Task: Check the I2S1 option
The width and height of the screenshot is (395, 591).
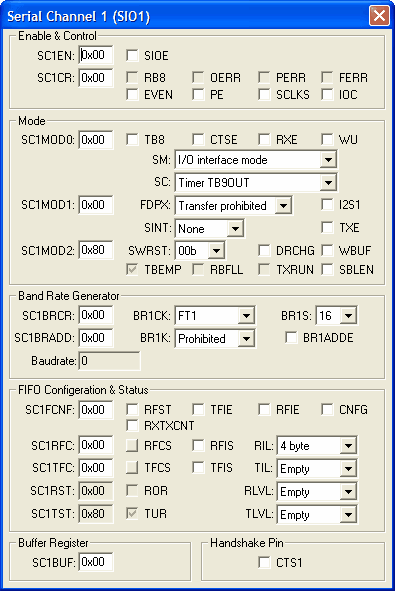Action: [x=327, y=205]
